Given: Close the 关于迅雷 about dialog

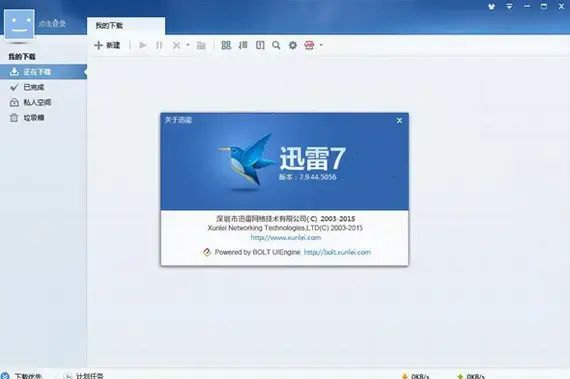Looking at the screenshot, I should [399, 120].
